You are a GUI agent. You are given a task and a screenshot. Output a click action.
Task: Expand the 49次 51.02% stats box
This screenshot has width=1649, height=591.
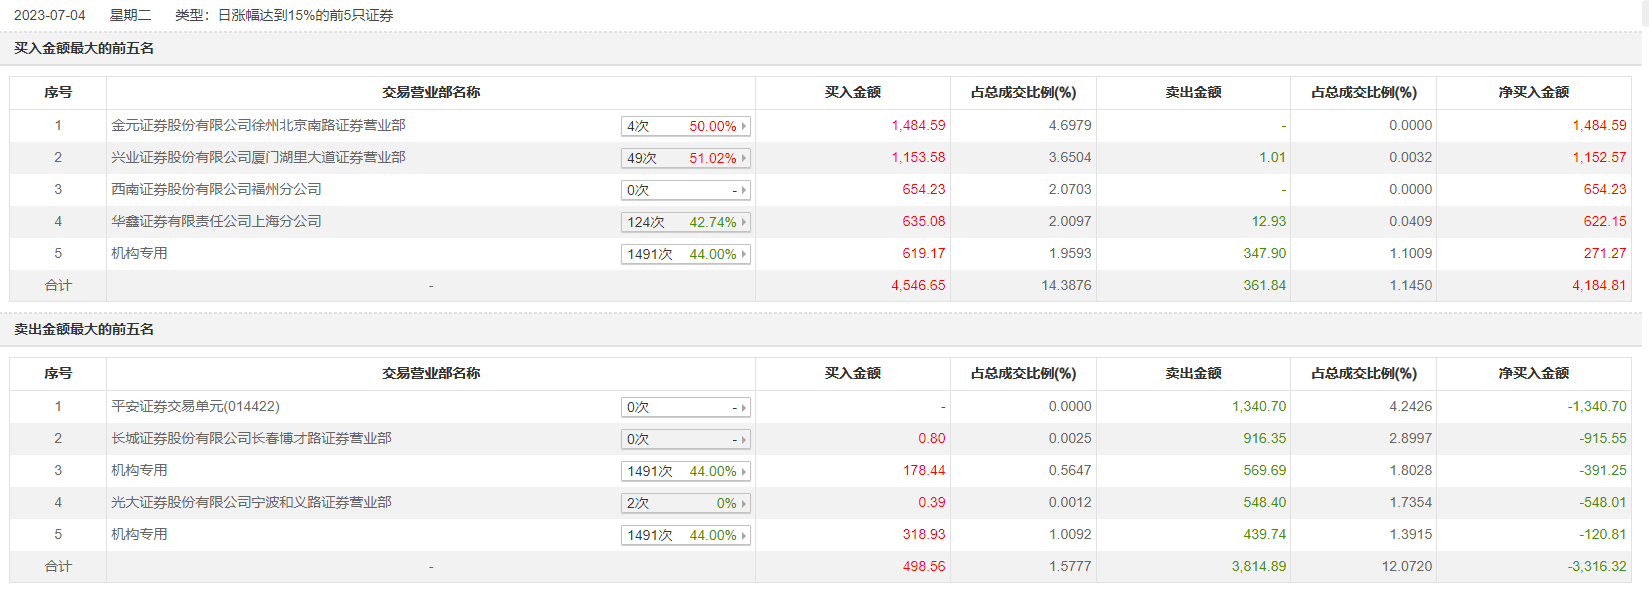pos(685,158)
